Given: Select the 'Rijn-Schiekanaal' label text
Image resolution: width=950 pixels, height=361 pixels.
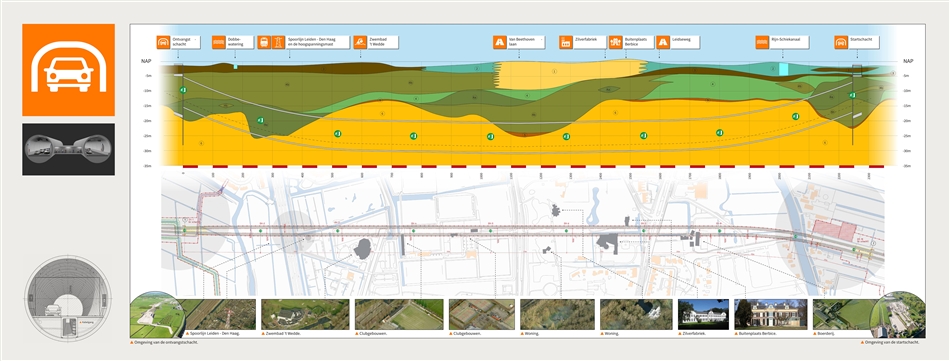Looking at the screenshot, I should pos(786,39).
